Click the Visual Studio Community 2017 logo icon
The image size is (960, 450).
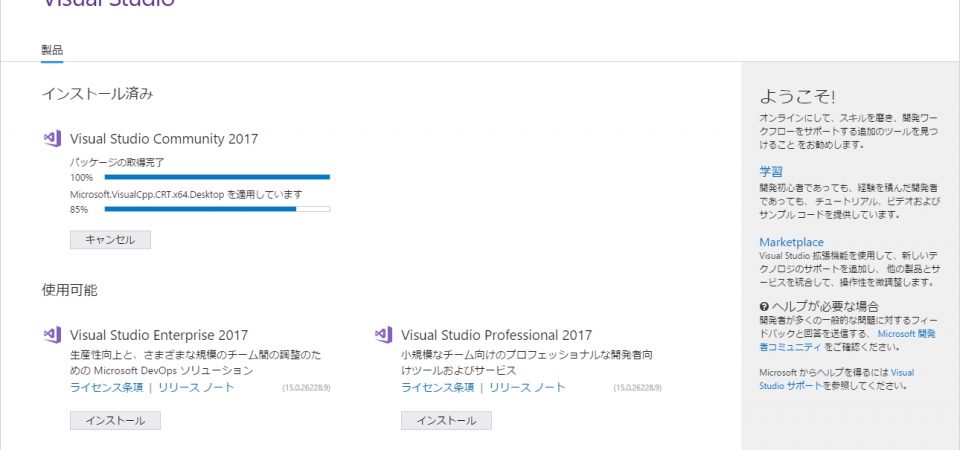(53, 139)
